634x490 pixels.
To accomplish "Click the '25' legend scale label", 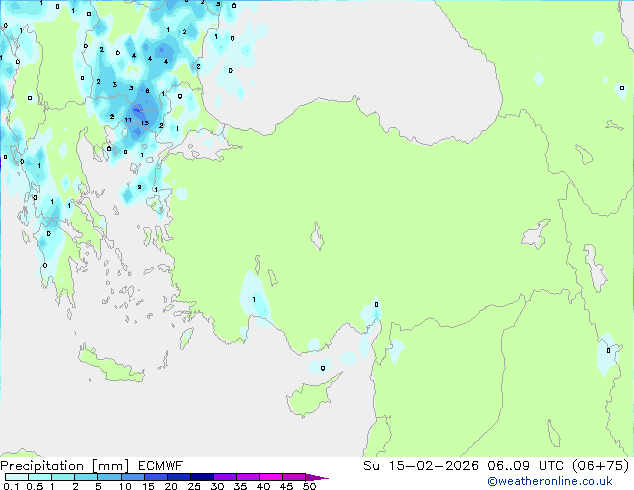I will (194, 486).
